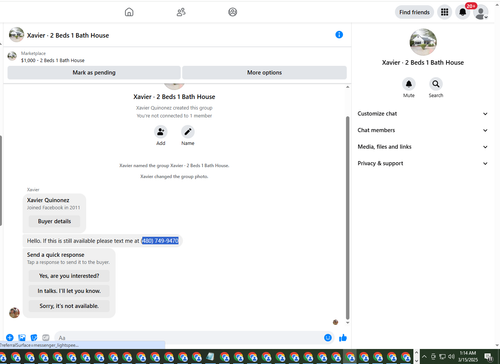Screen dimensions: 500x364
Task: Send a thumbs up like
Action: (343, 338)
